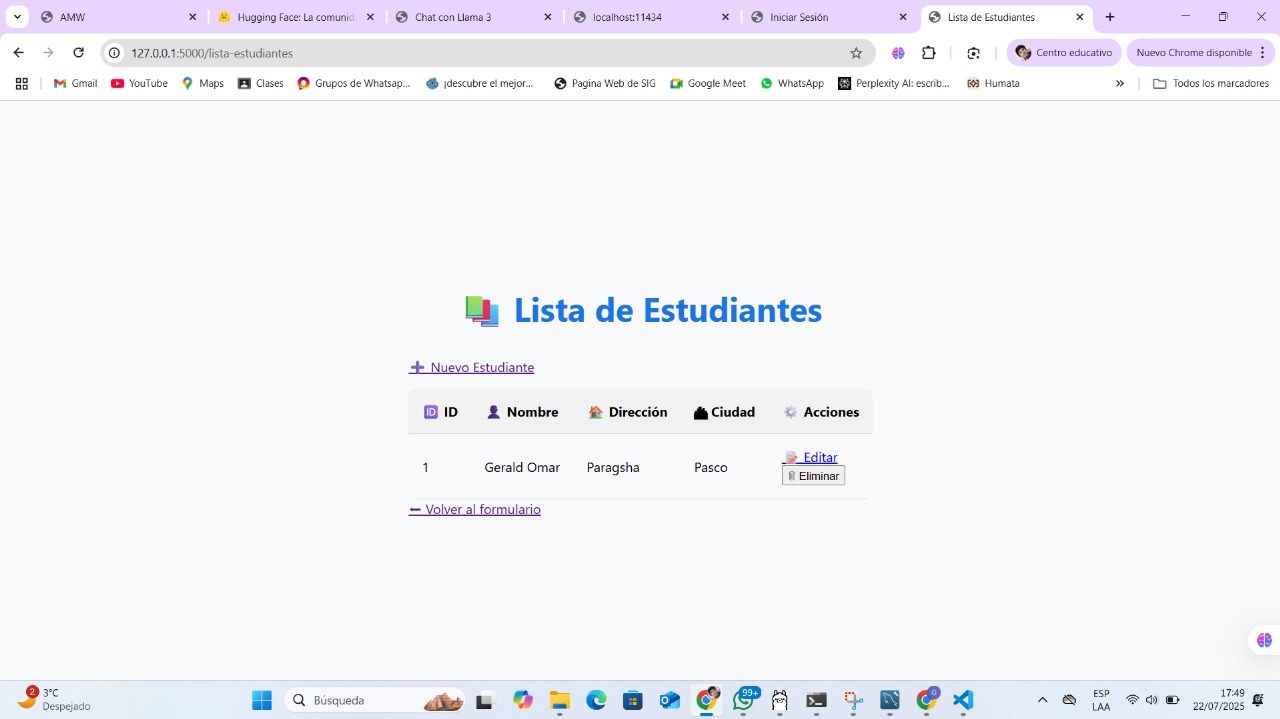Show hidden system tray icons
Viewport: 1280px width, 719px height.
[x=1042, y=700]
